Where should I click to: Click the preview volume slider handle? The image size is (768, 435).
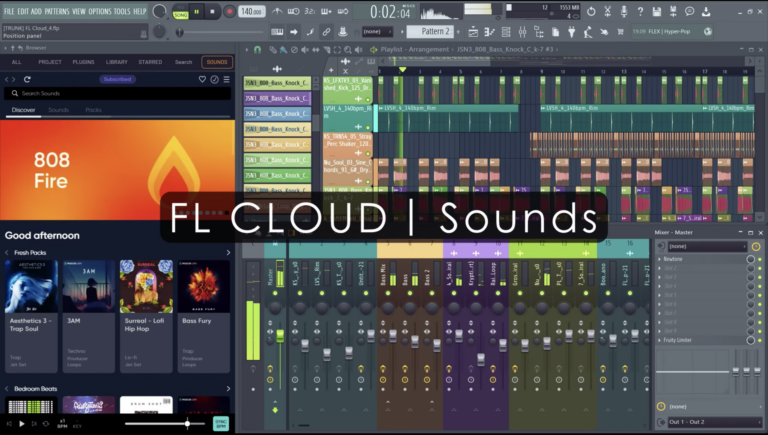pos(187,423)
